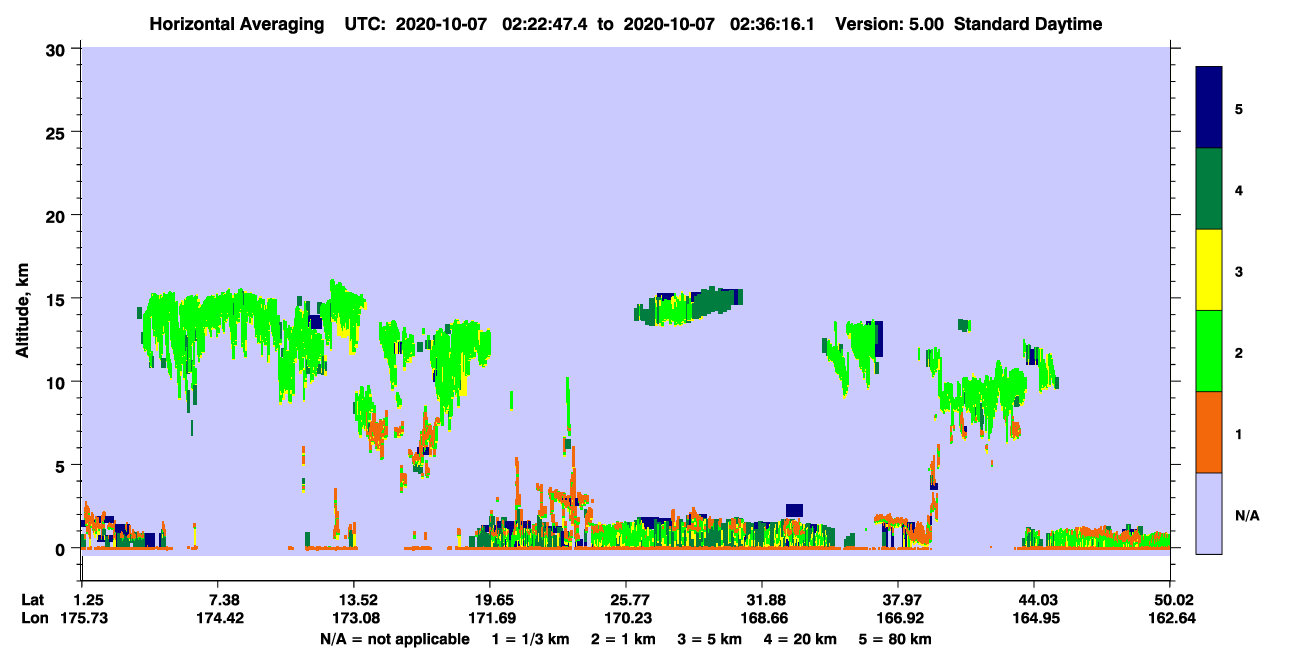
Task: Click the '3 = 5 km' legend note
Action: (710, 638)
